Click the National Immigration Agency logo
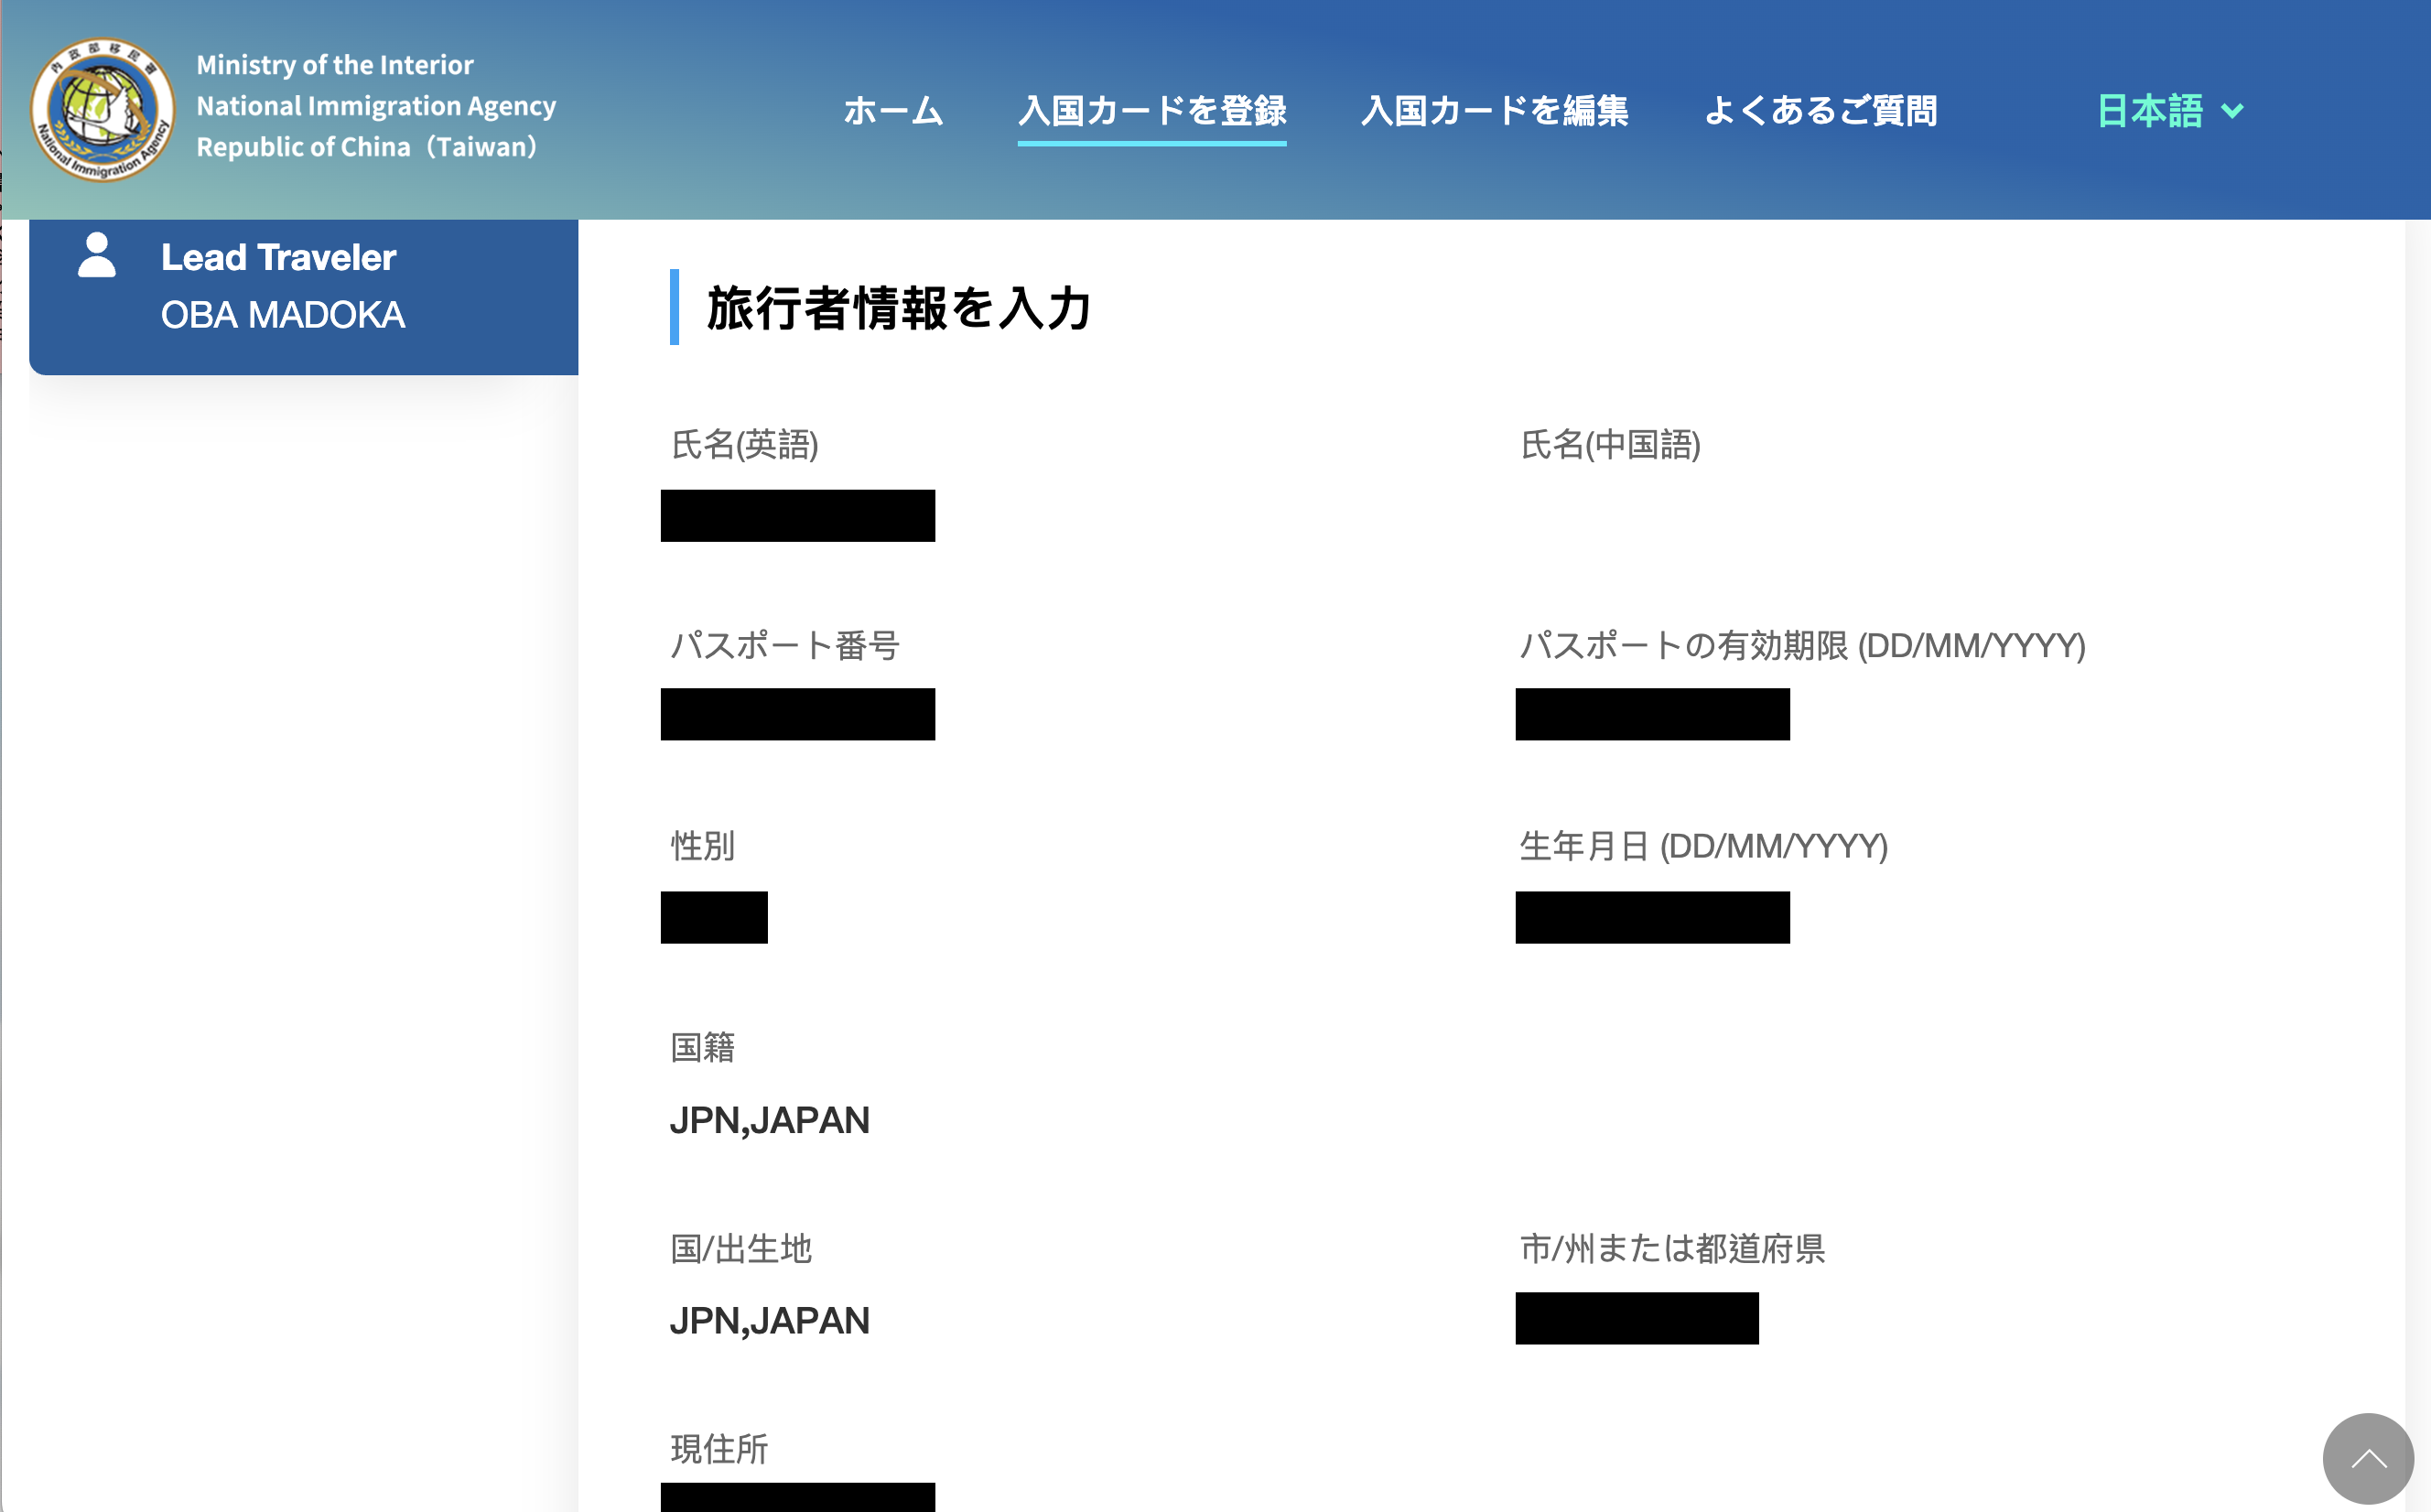The width and height of the screenshot is (2431, 1512). tap(102, 110)
